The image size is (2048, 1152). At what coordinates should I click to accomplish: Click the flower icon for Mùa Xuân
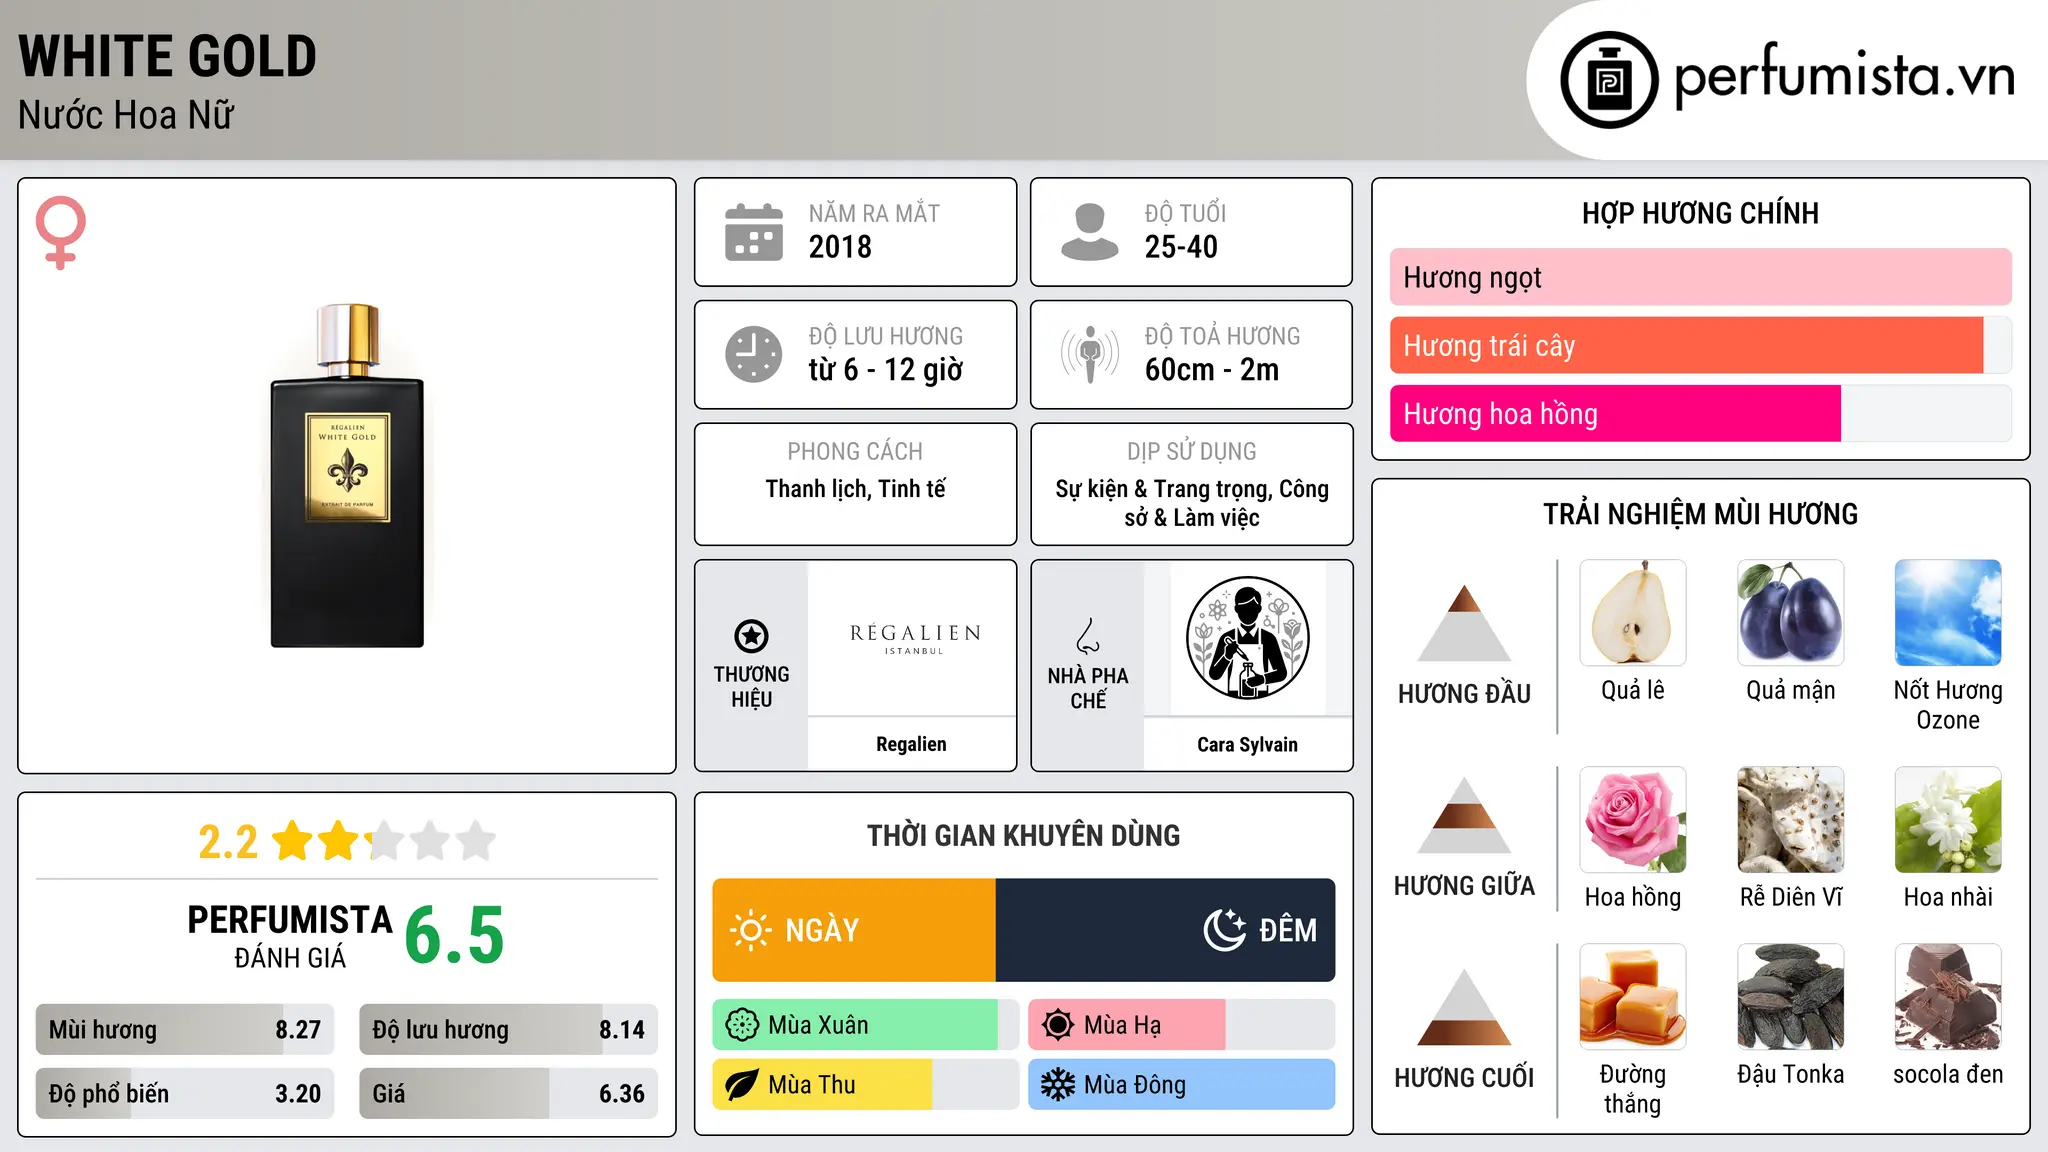coord(742,1025)
